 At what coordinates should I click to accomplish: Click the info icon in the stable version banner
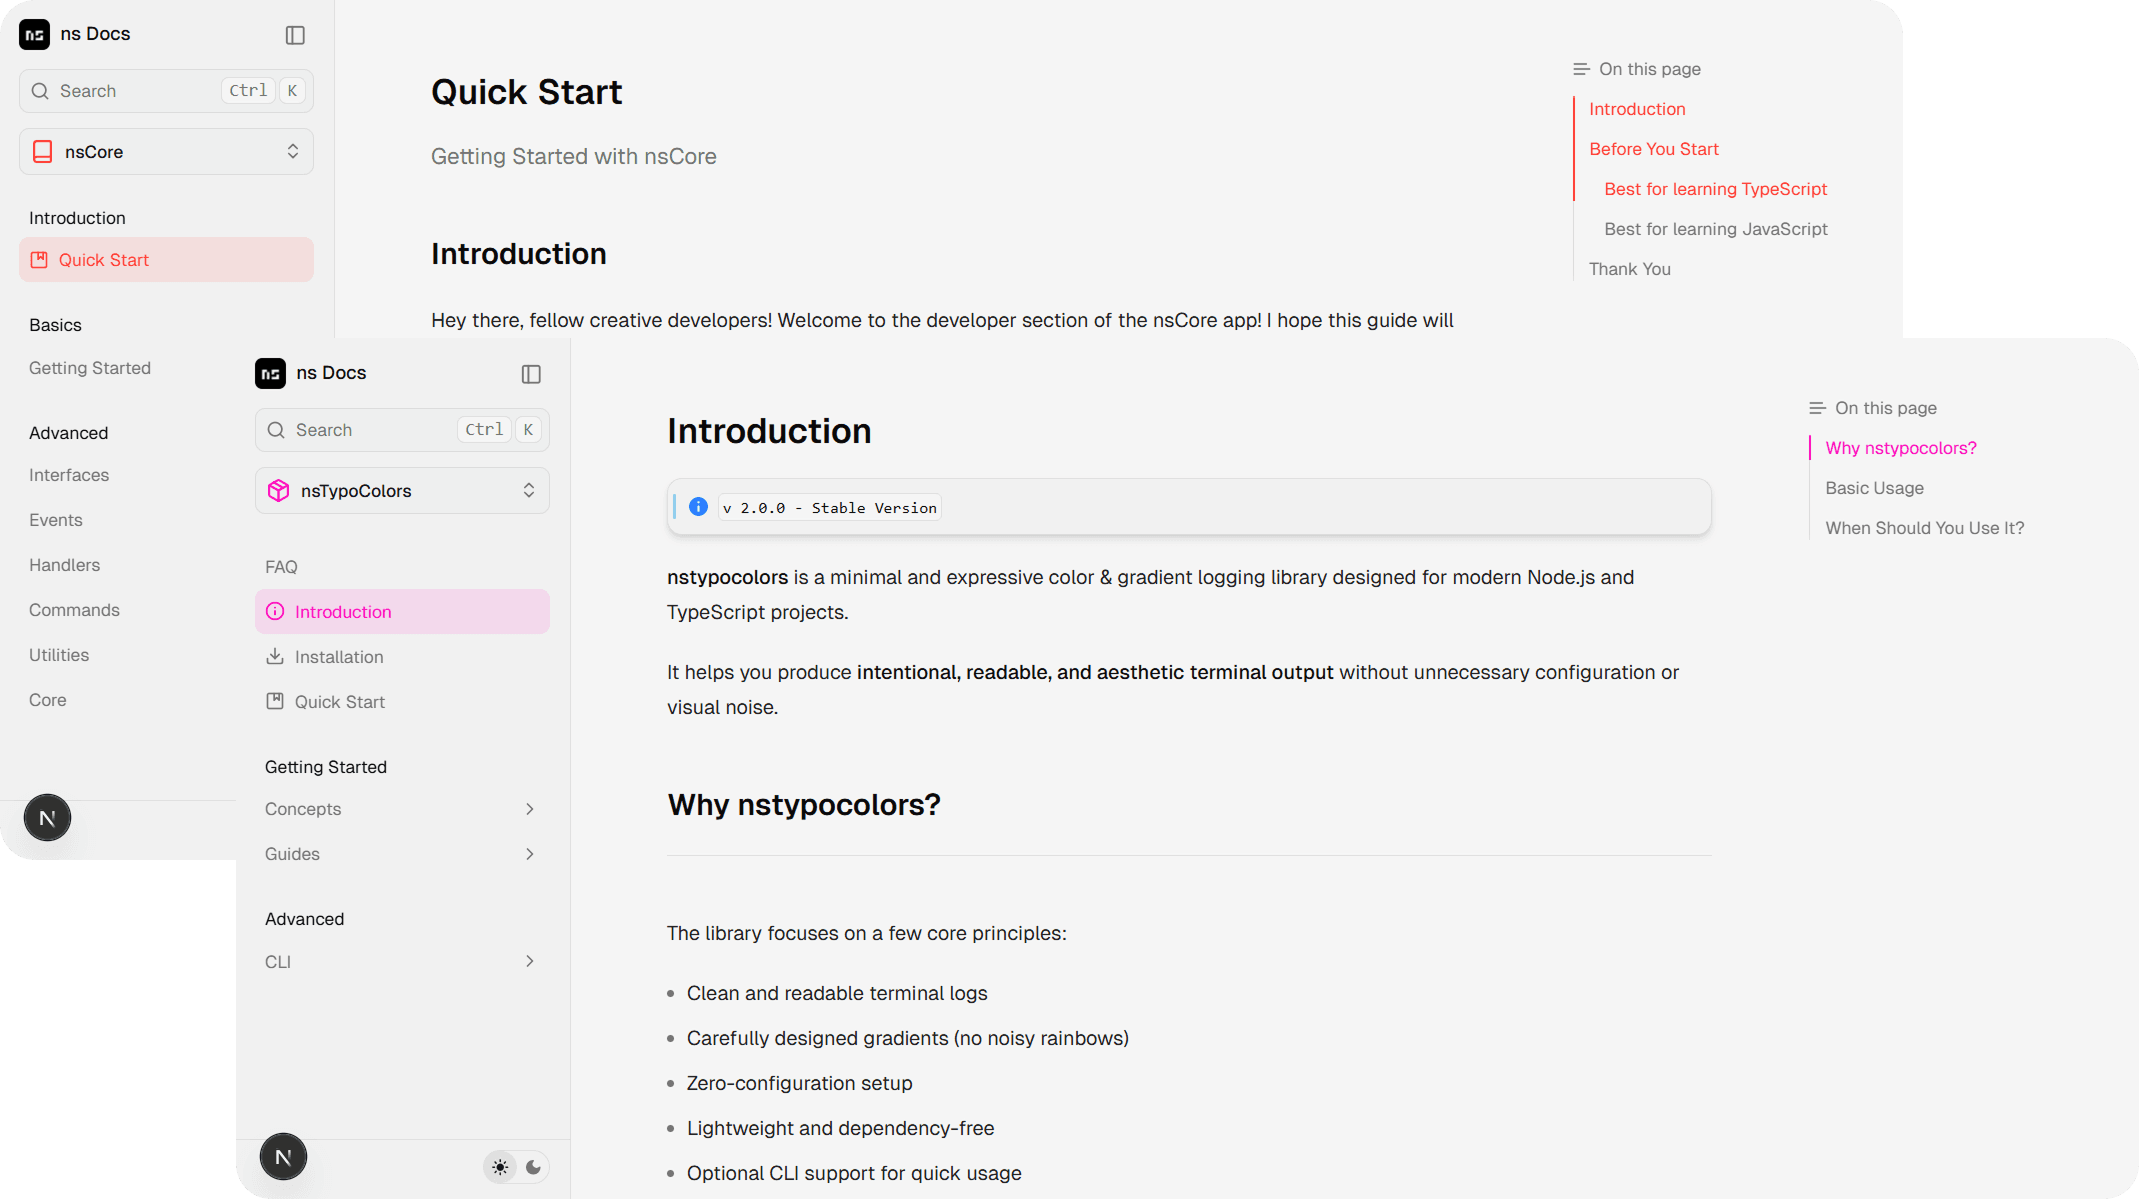coord(698,506)
